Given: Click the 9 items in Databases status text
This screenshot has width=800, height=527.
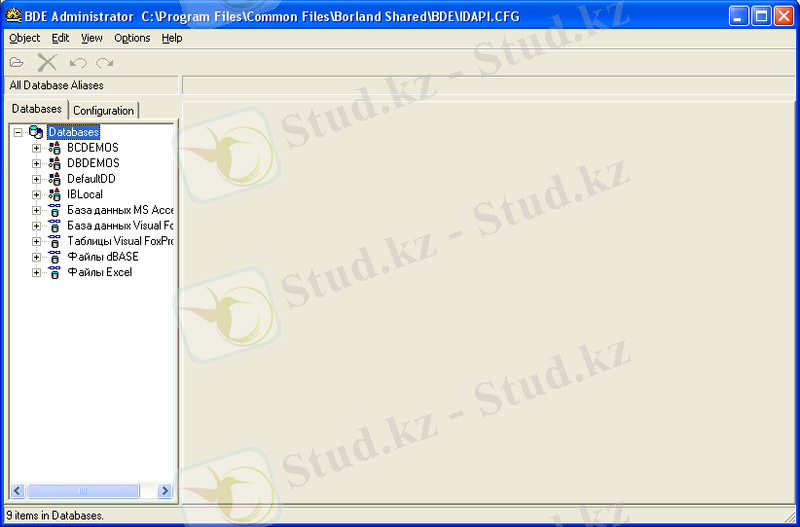Looking at the screenshot, I should pos(55,516).
